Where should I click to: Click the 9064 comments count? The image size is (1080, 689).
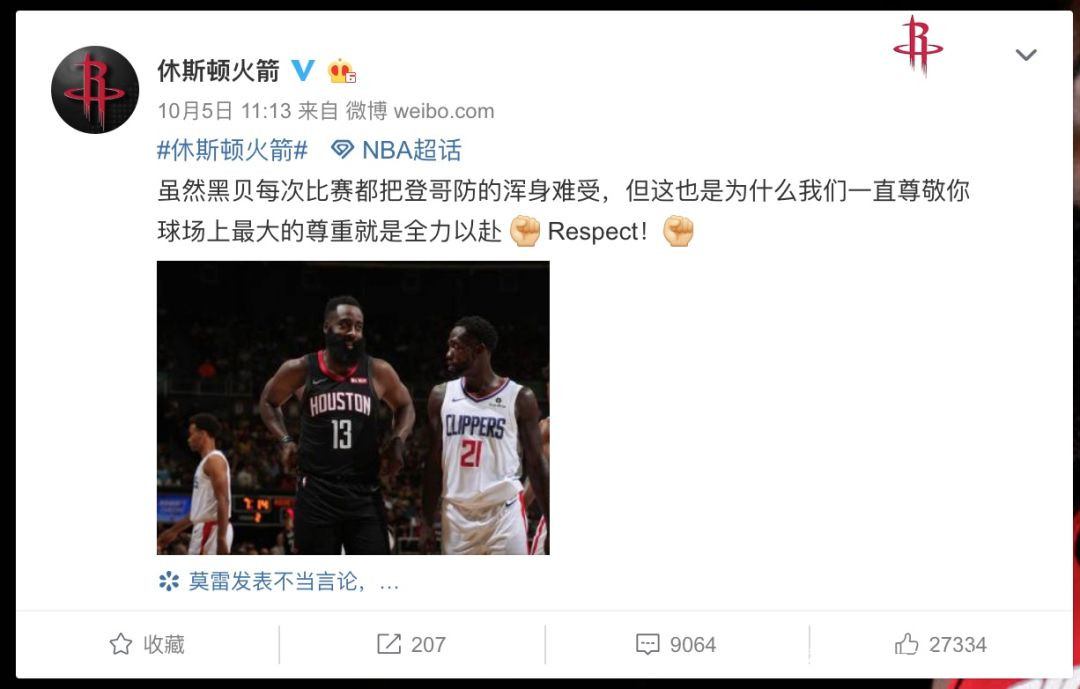(693, 645)
